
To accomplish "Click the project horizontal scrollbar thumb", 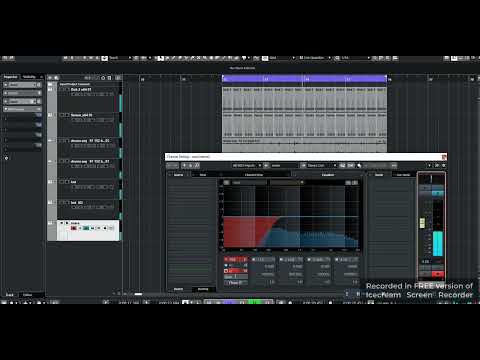I will coord(138,294).
